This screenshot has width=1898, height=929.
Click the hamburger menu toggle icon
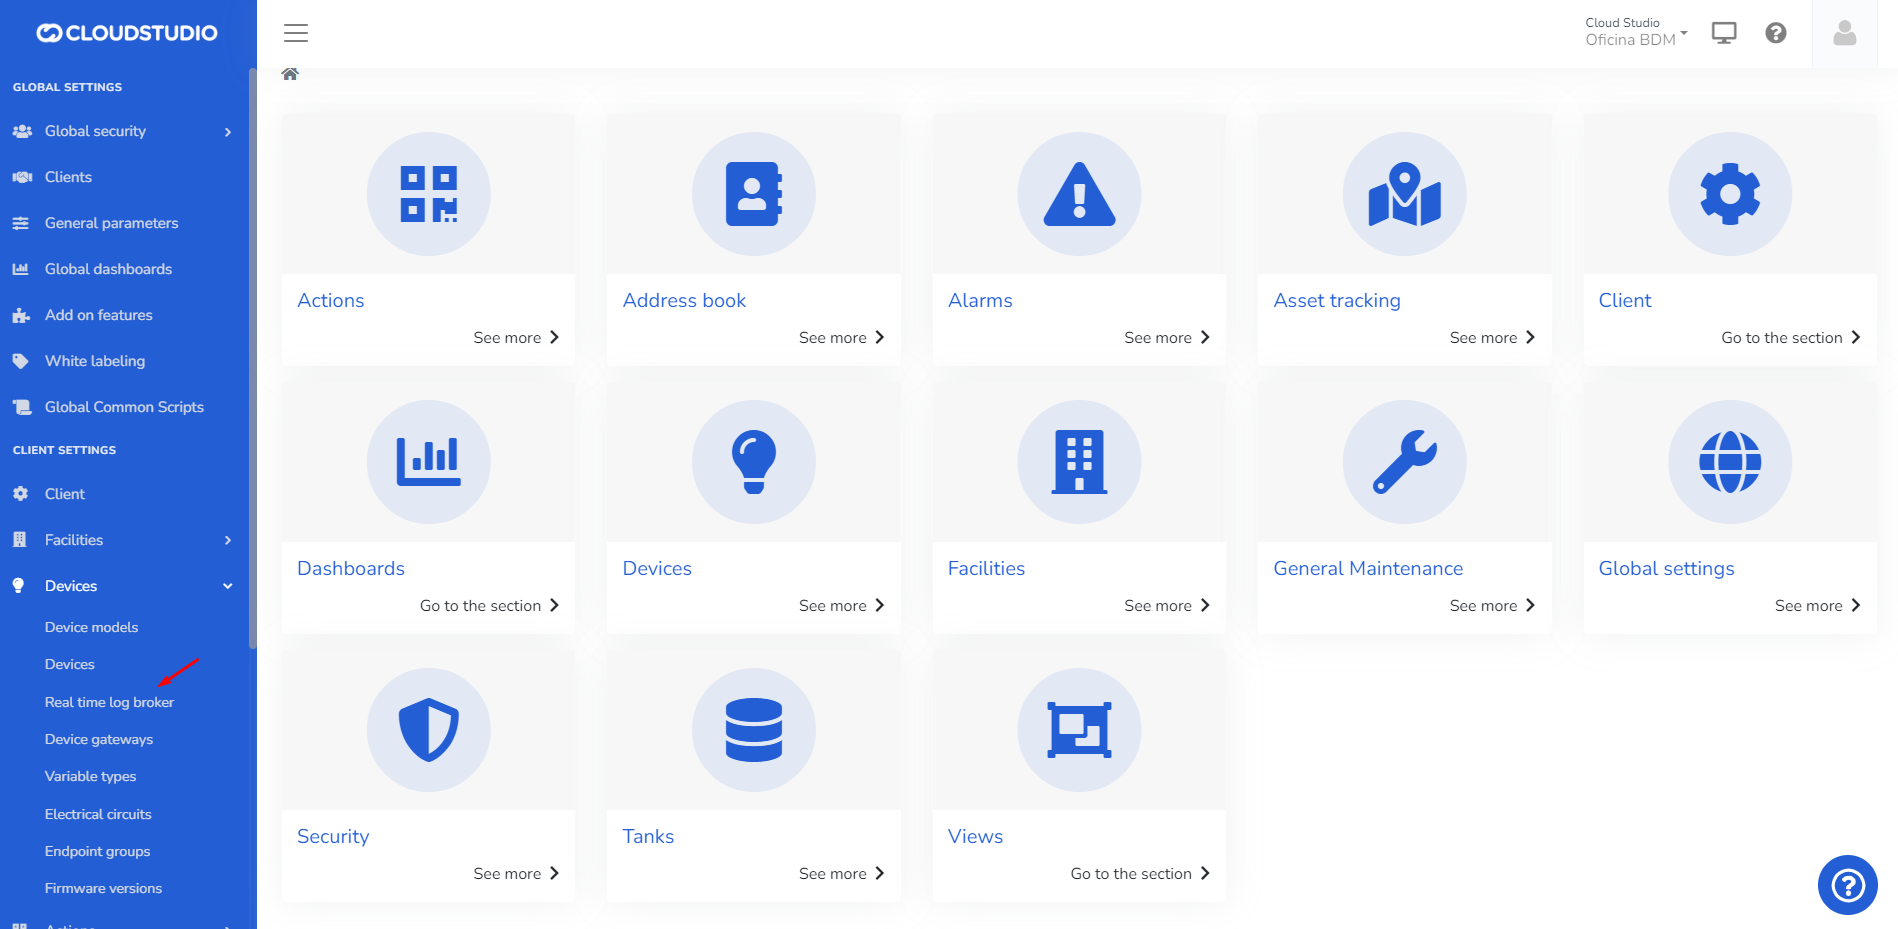pos(296,33)
